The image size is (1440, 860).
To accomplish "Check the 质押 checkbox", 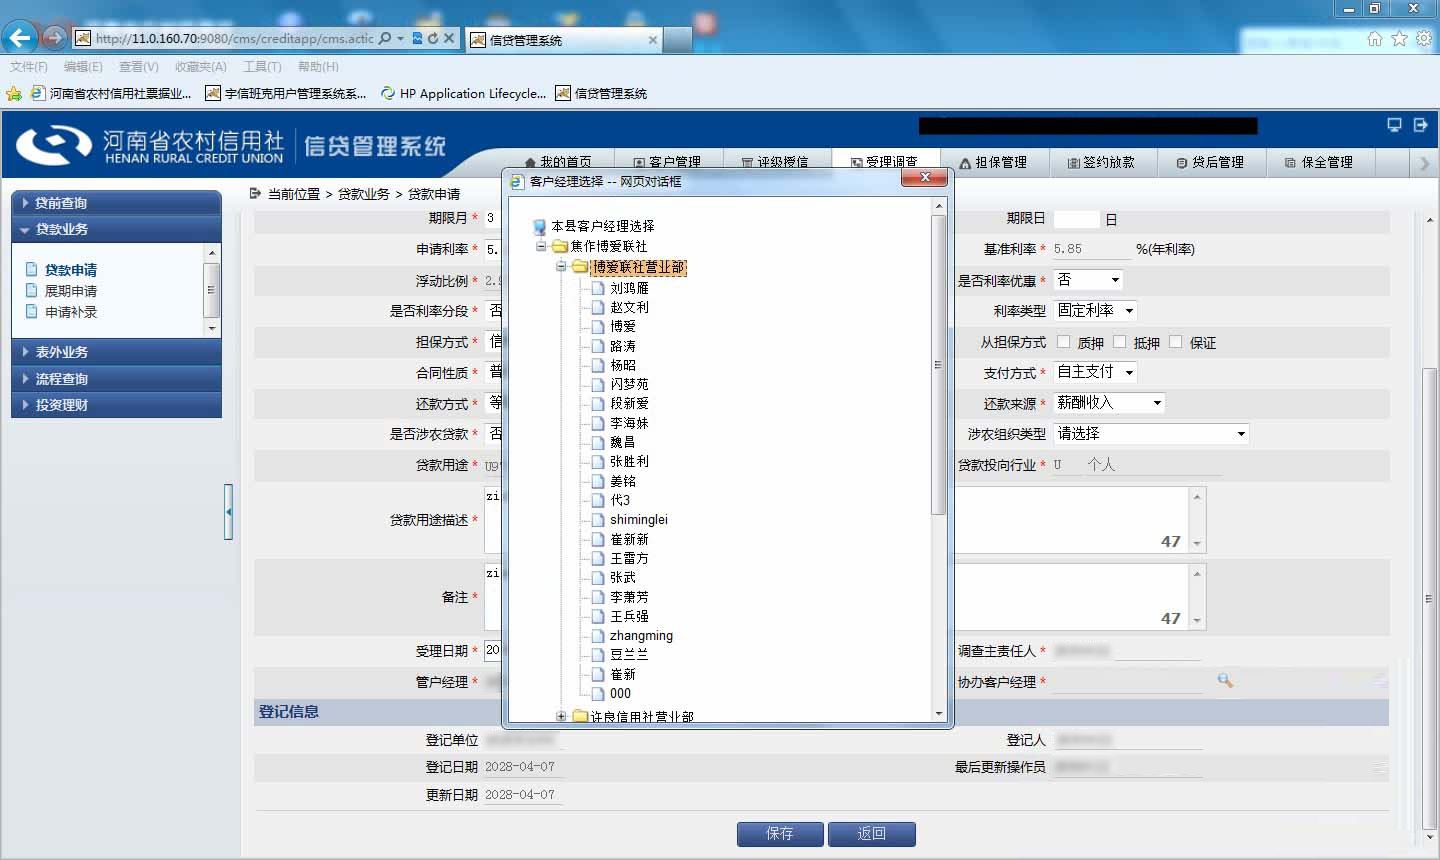I will click(x=1063, y=342).
